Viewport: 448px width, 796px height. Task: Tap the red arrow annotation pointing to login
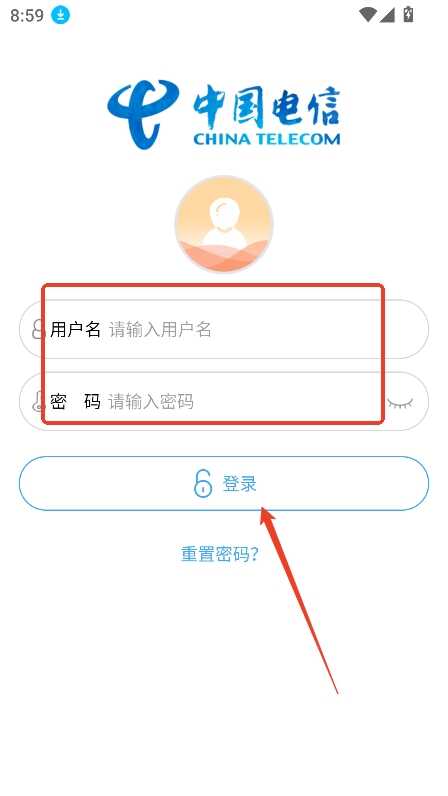[299, 600]
